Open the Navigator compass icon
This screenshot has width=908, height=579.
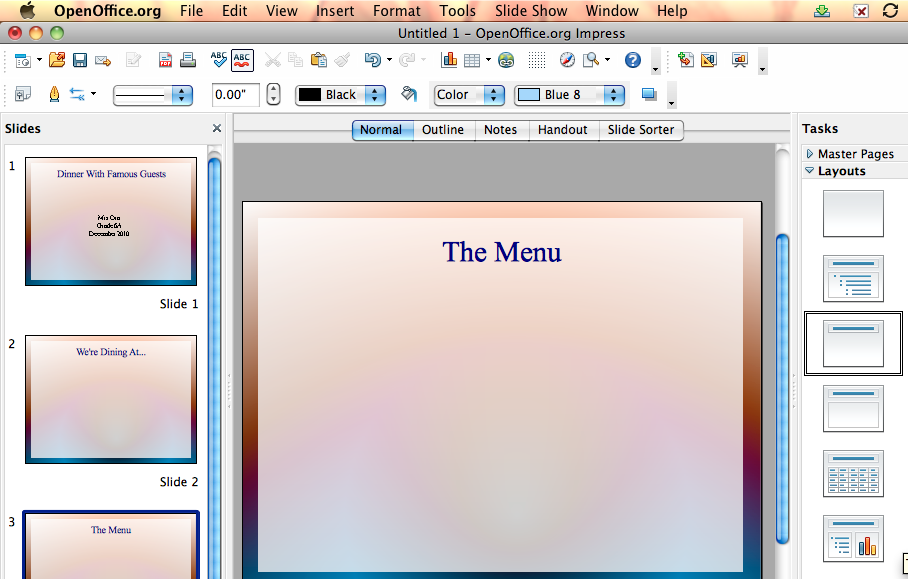pos(568,60)
